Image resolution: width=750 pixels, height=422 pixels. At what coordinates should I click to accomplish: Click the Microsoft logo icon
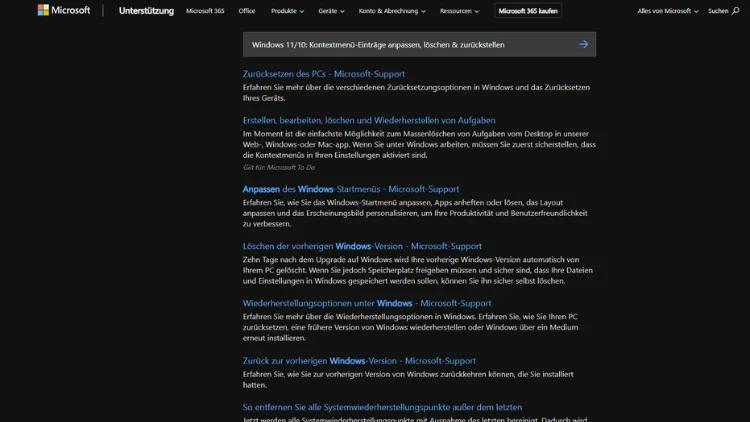43,10
